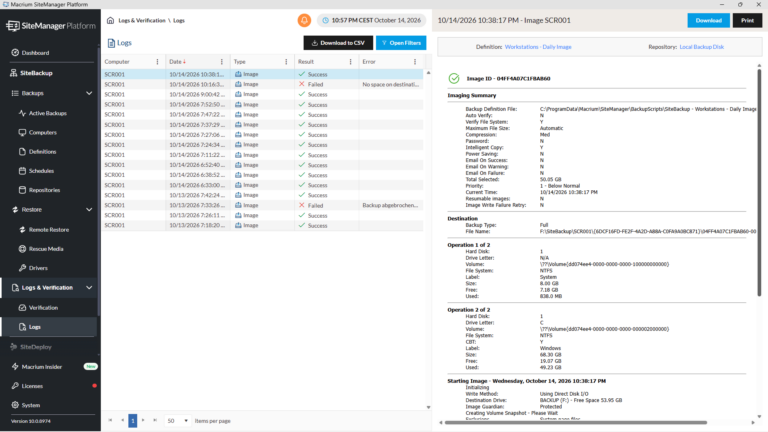
Task: Open Type column menu
Action: point(286,62)
